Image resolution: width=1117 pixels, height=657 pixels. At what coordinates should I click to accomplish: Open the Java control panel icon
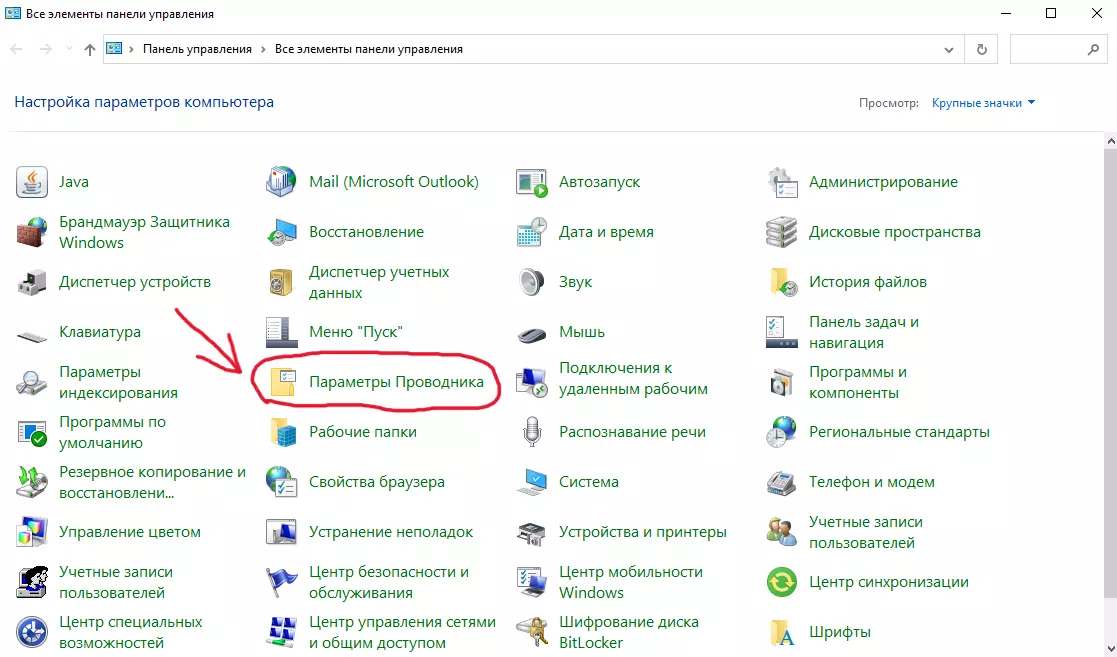31,182
